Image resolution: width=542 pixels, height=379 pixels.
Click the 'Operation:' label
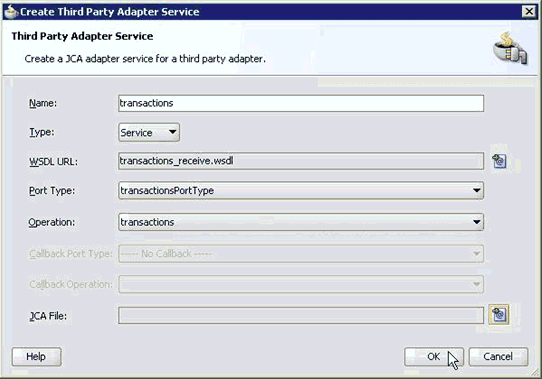click(x=52, y=222)
